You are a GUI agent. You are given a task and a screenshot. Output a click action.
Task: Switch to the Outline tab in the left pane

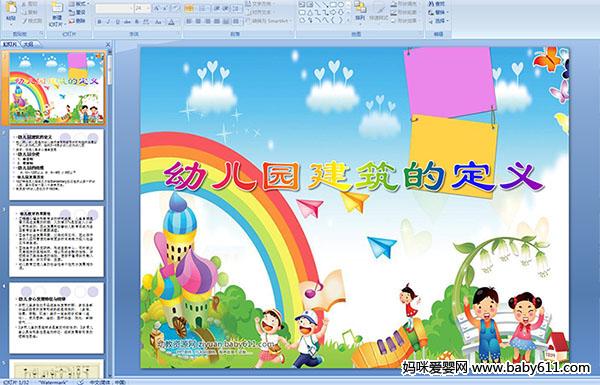28,44
